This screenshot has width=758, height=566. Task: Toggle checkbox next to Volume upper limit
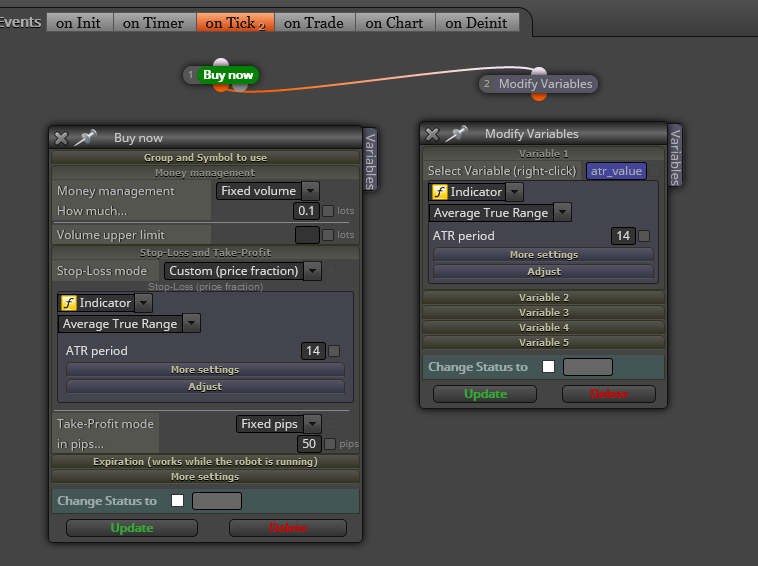coord(328,235)
